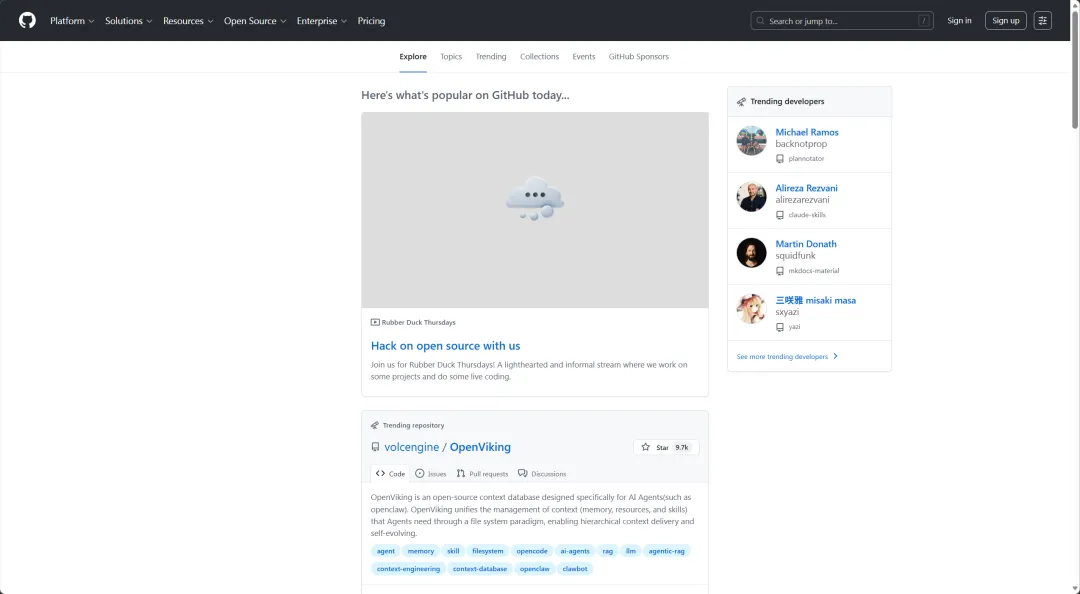1080x594 pixels.
Task: Switch to the Topics tab
Action: coord(451,57)
